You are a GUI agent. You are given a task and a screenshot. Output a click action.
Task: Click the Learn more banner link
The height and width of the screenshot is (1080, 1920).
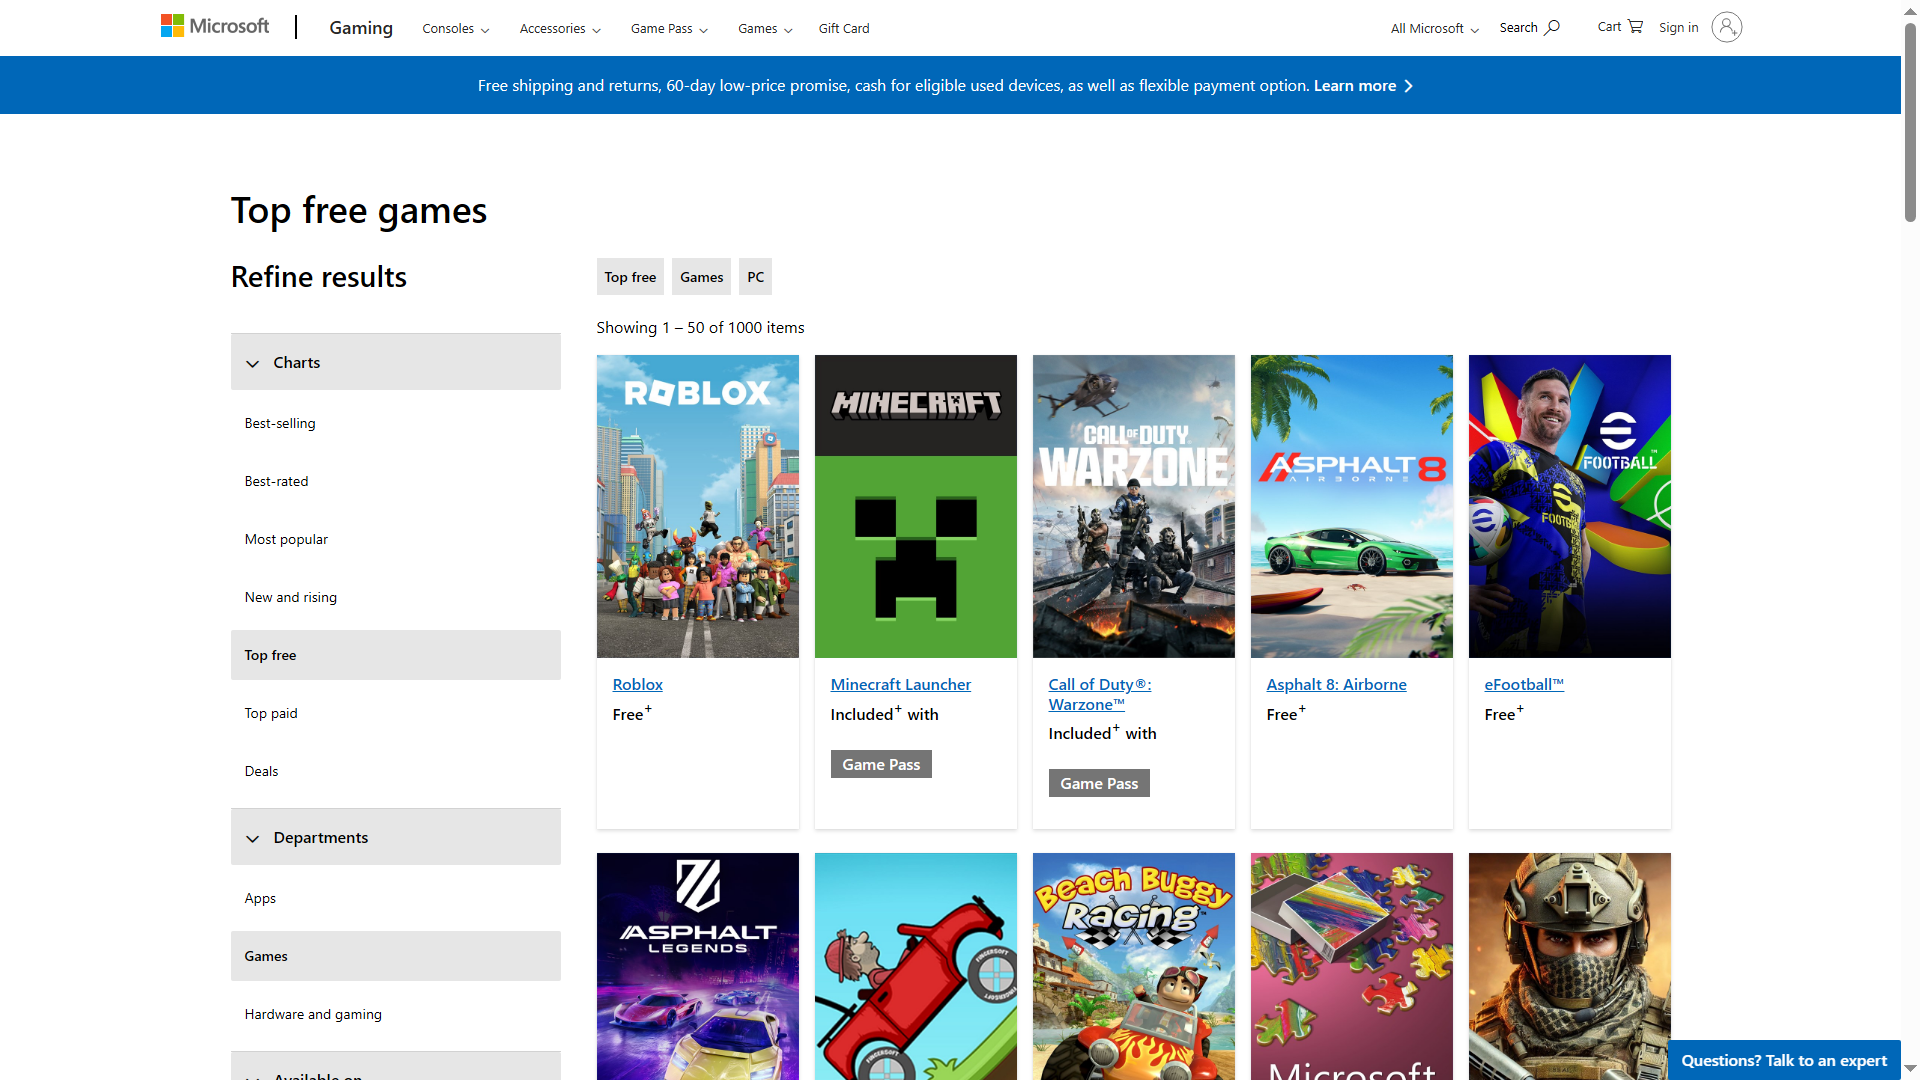click(1355, 86)
